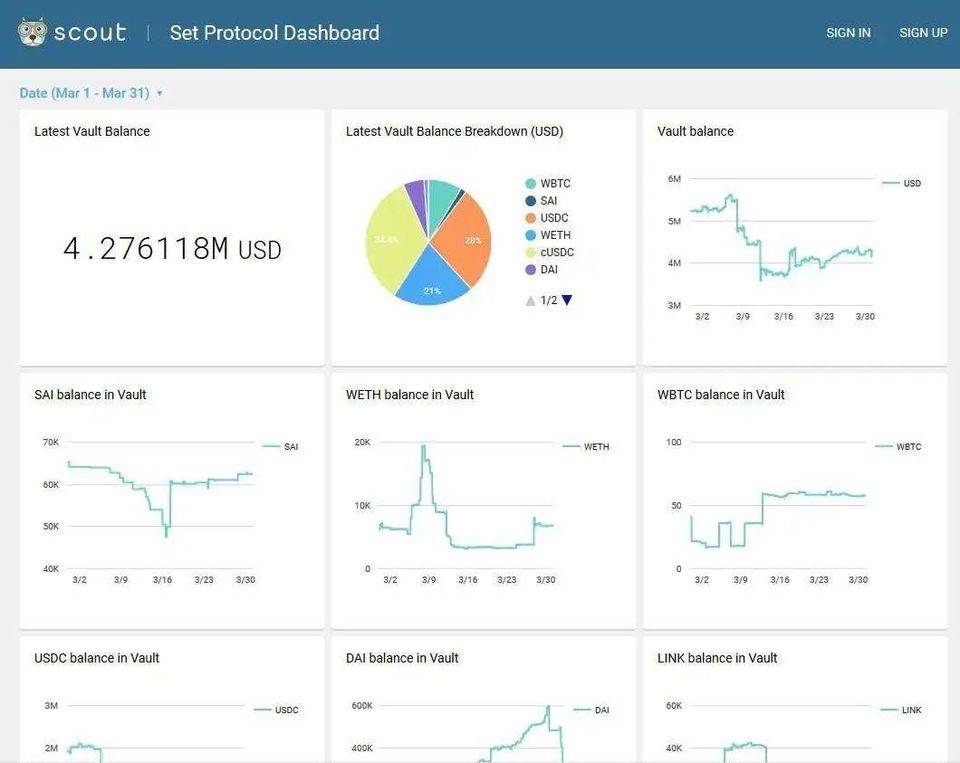
Task: Click the Scout dog logo icon
Action: click(x=32, y=32)
